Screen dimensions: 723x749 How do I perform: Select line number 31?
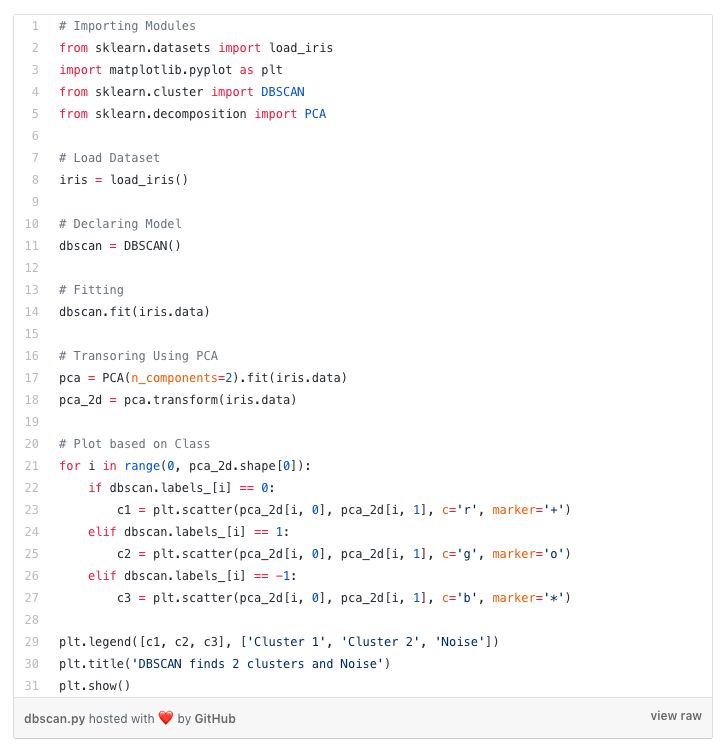tap(33, 686)
